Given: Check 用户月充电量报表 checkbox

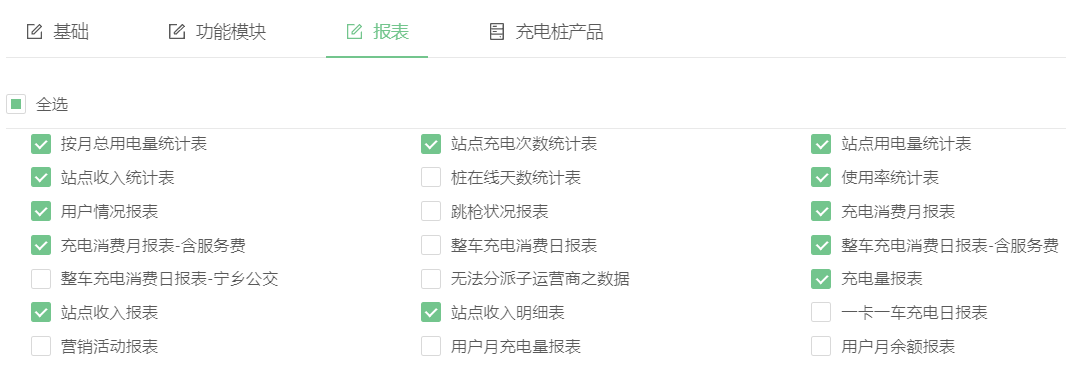Looking at the screenshot, I should click(x=431, y=347).
